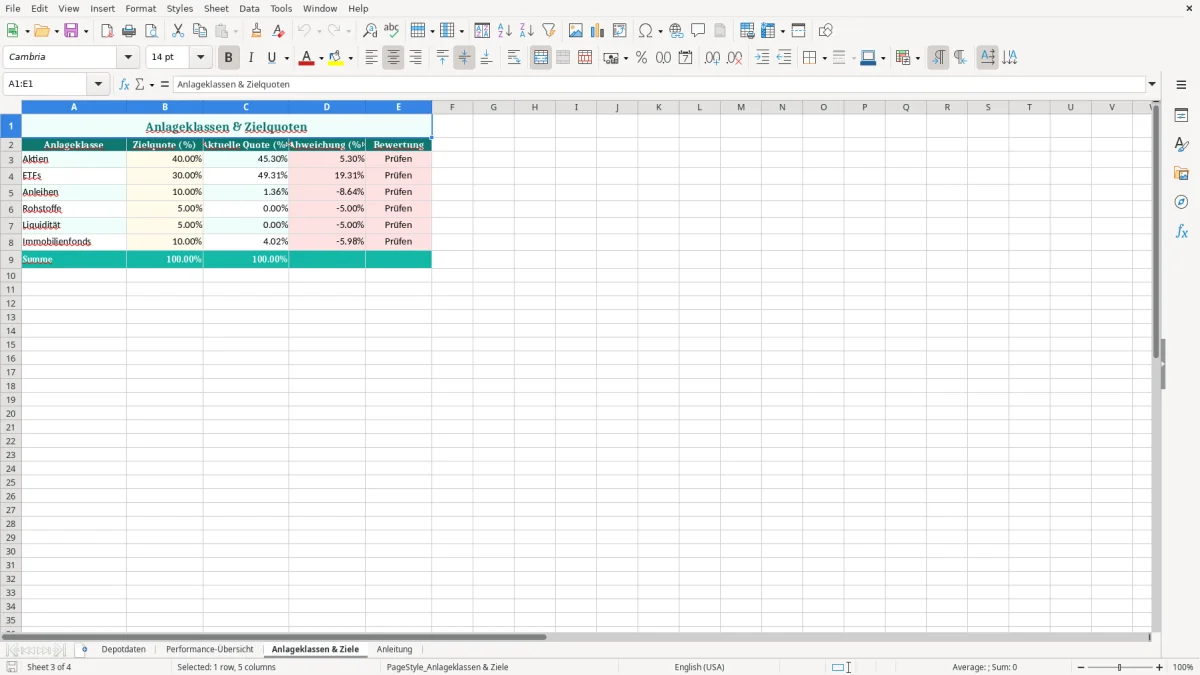
Task: Open the Format menu
Action: [x=140, y=8]
